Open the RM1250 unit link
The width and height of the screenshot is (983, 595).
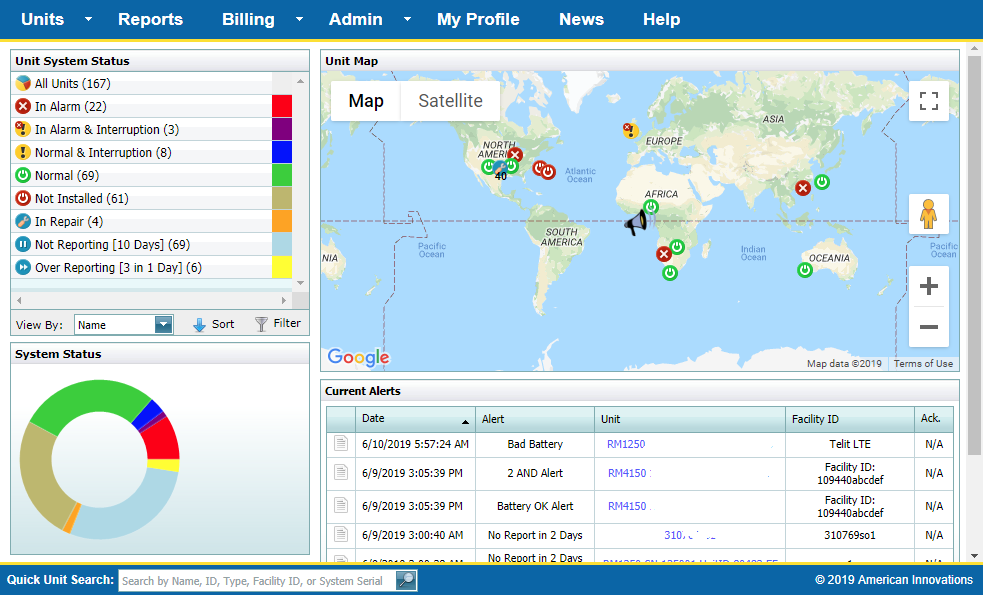(626, 444)
